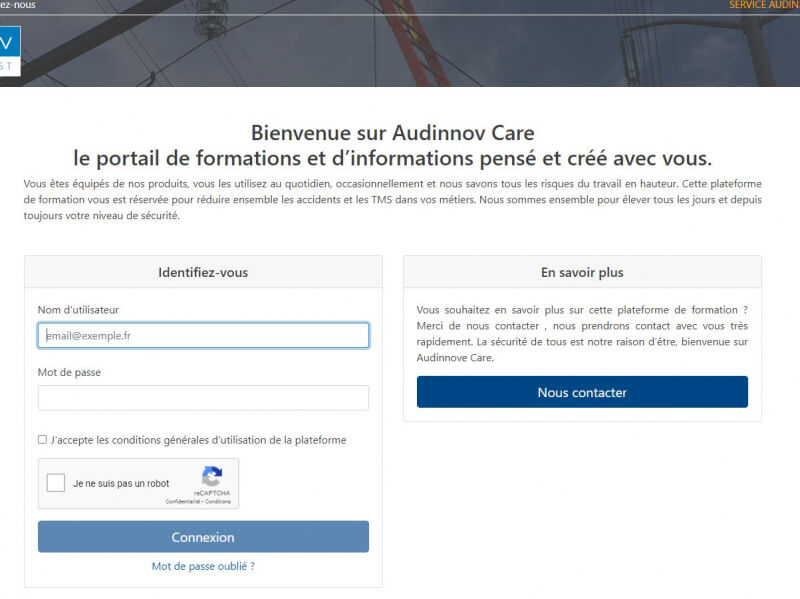Open the 'Mot de passe oublié ?' link
800x599 pixels.
[x=203, y=566]
